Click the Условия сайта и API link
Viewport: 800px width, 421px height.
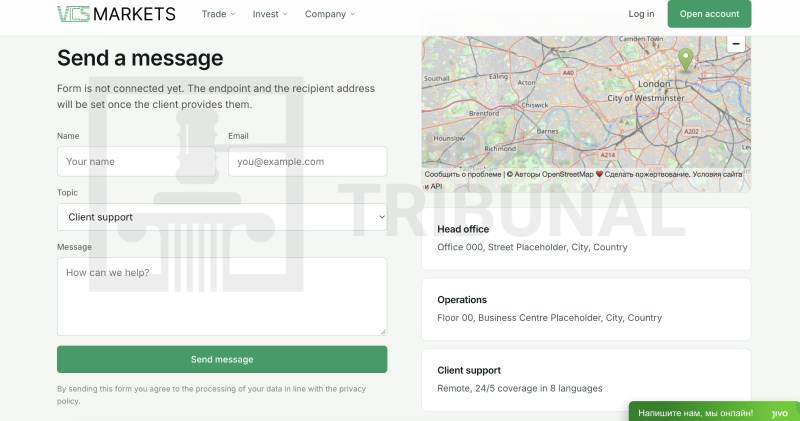(x=717, y=175)
